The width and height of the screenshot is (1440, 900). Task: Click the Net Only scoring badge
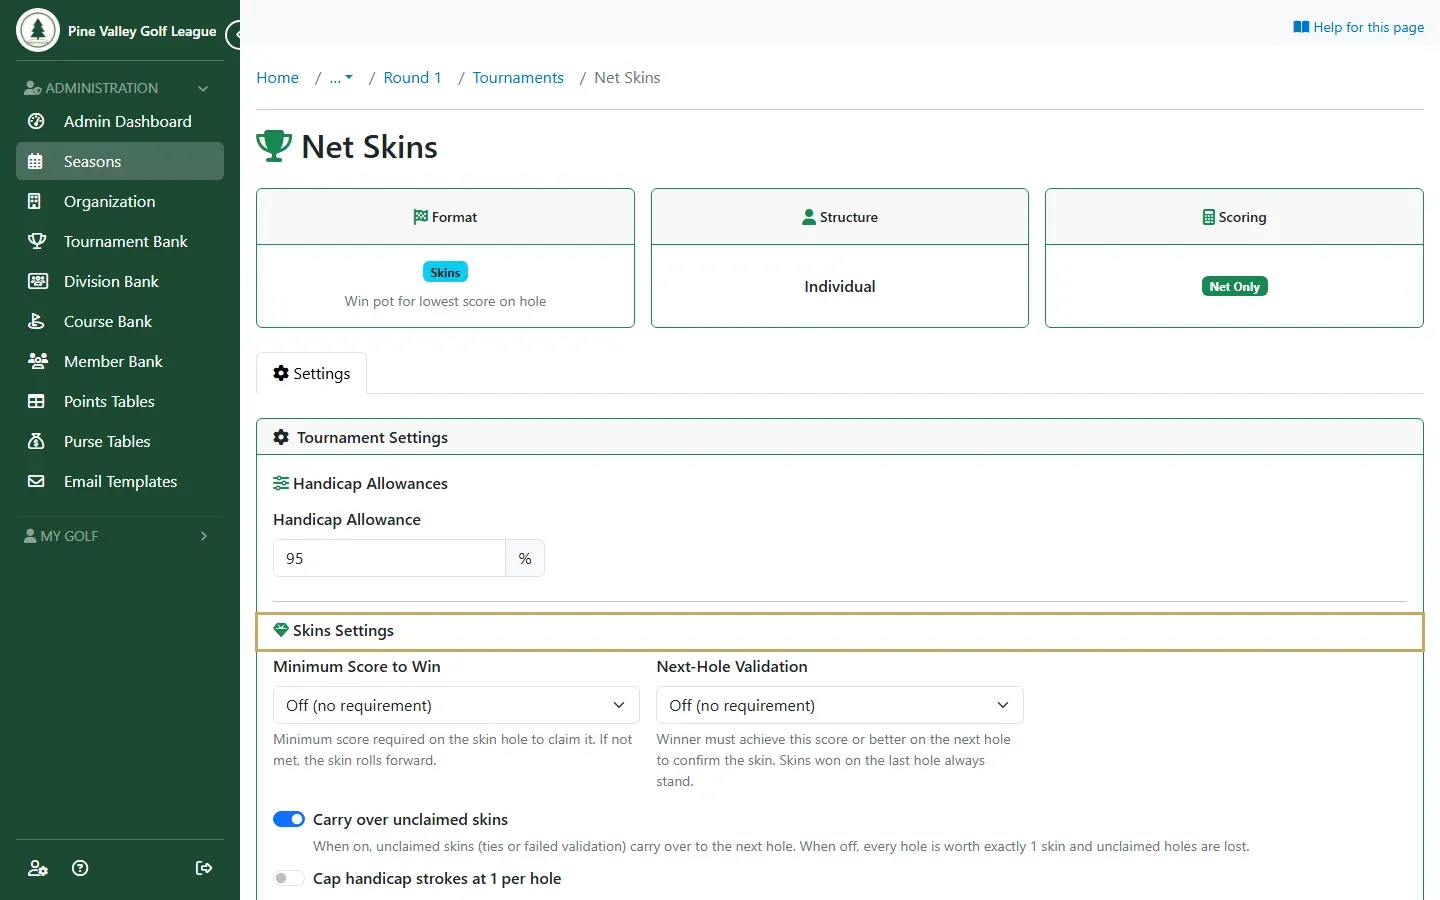coord(1234,286)
